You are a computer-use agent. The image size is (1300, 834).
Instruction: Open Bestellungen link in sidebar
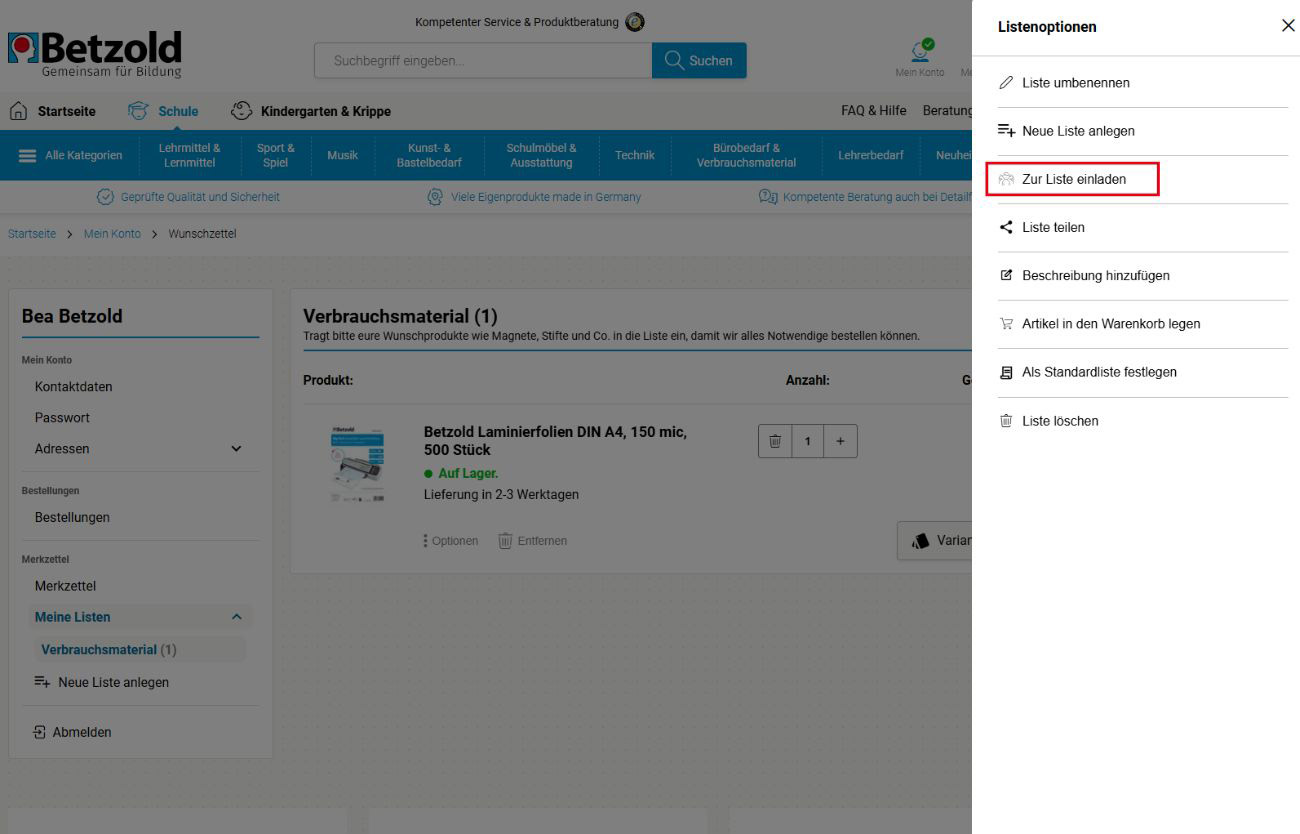tap(72, 518)
